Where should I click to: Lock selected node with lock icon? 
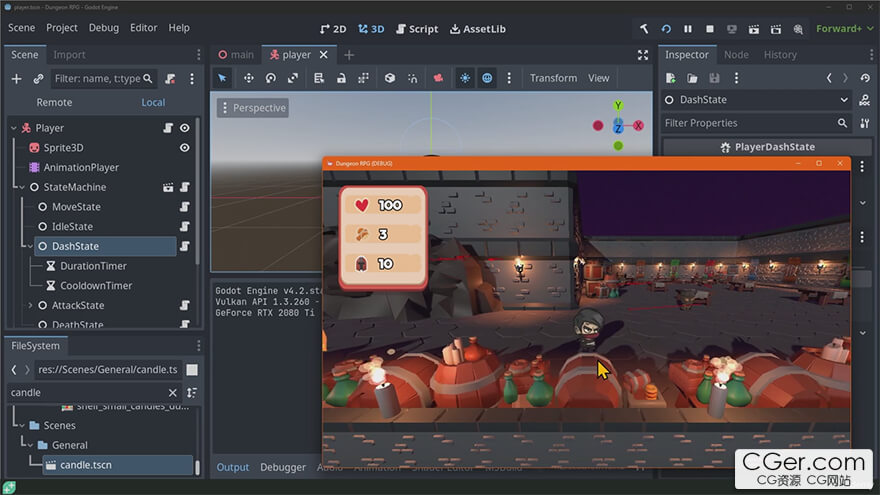click(341, 78)
